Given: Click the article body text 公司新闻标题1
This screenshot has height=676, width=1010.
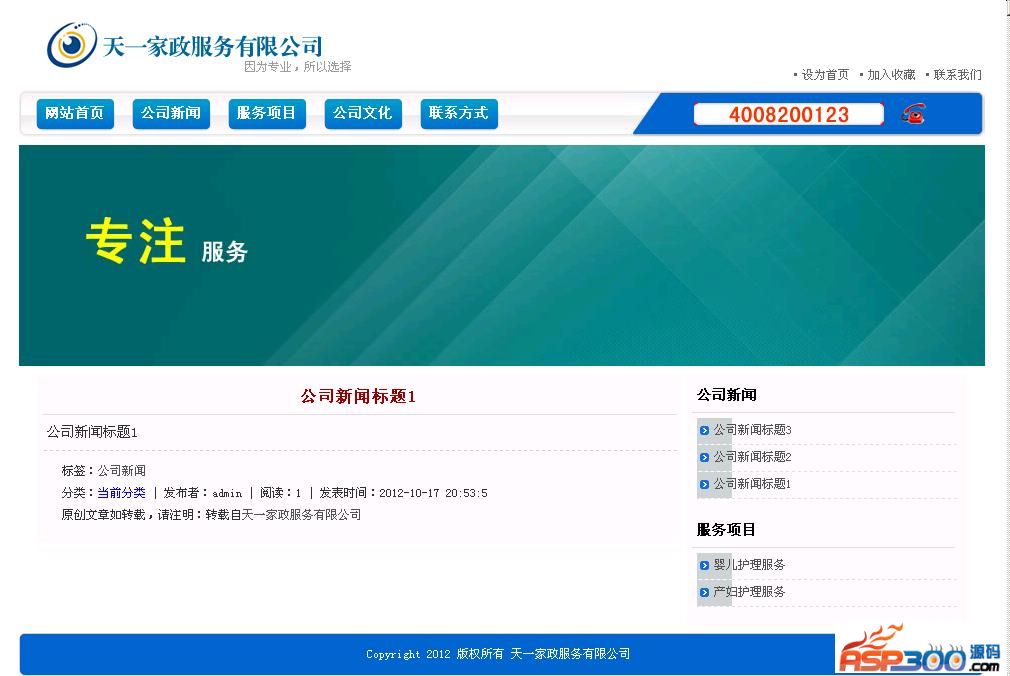Looking at the screenshot, I should click(x=92, y=432).
